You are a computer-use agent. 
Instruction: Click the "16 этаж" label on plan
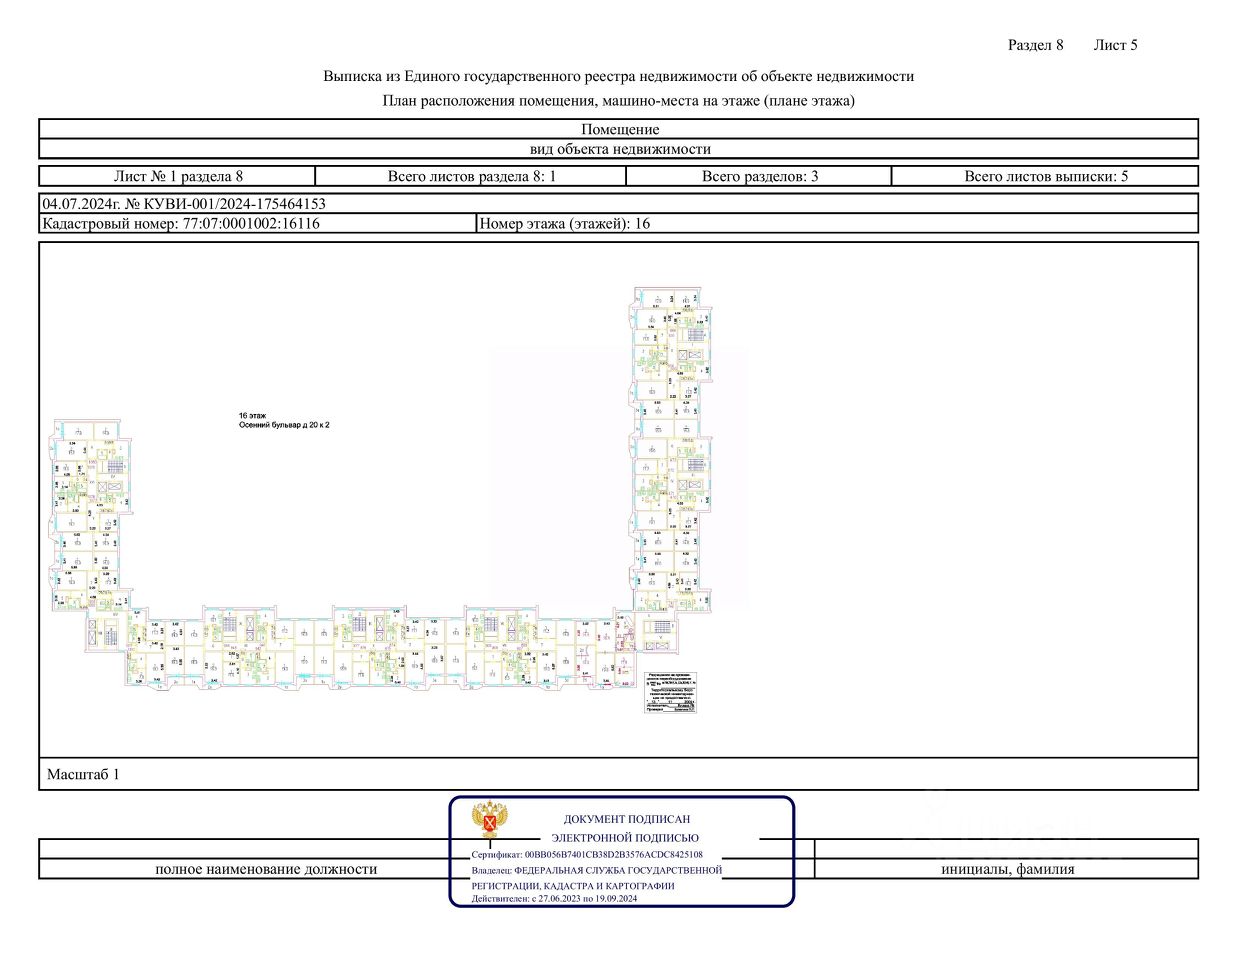252,415
